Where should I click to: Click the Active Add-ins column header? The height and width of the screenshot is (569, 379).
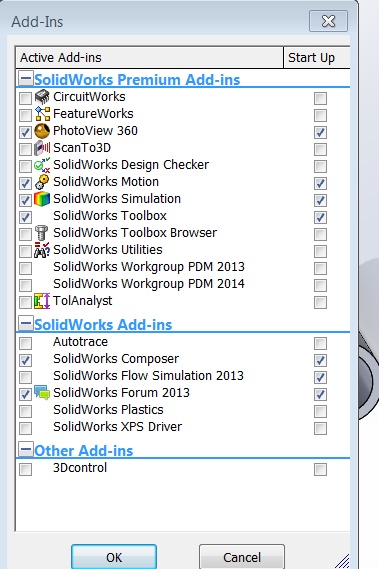[x=149, y=57]
